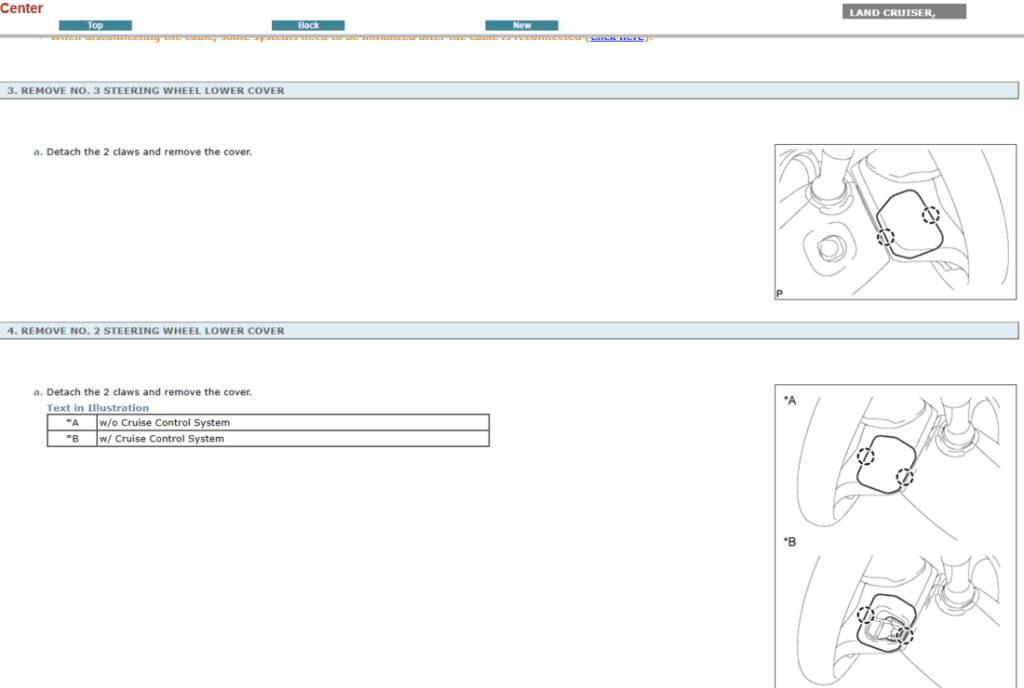1024x688 pixels.
Task: Click the *A cell in the table
Action: pos(72,423)
